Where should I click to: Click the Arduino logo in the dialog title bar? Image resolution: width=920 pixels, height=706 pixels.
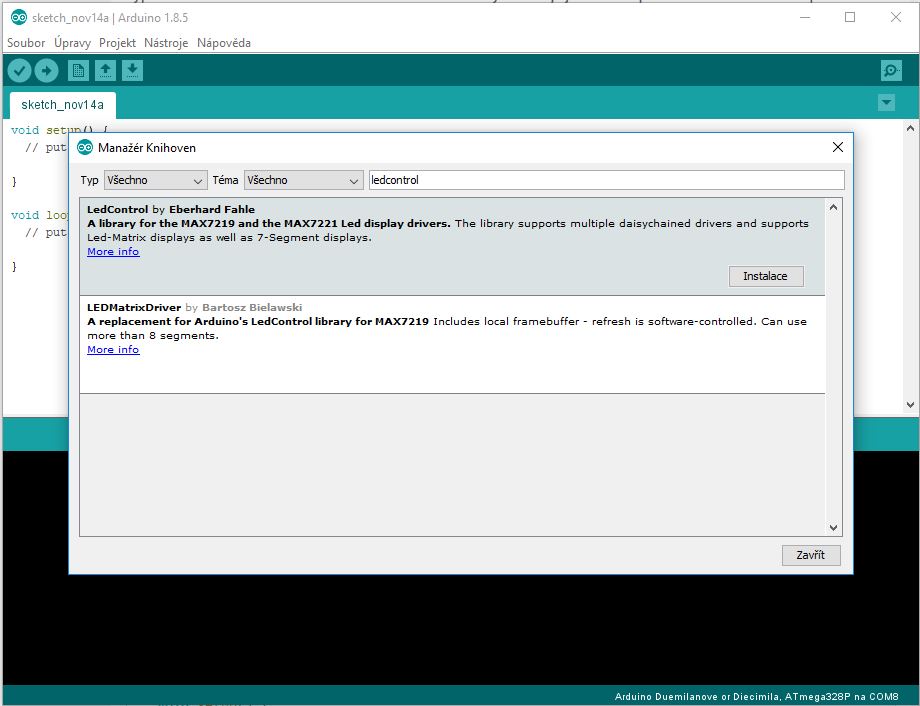point(85,147)
